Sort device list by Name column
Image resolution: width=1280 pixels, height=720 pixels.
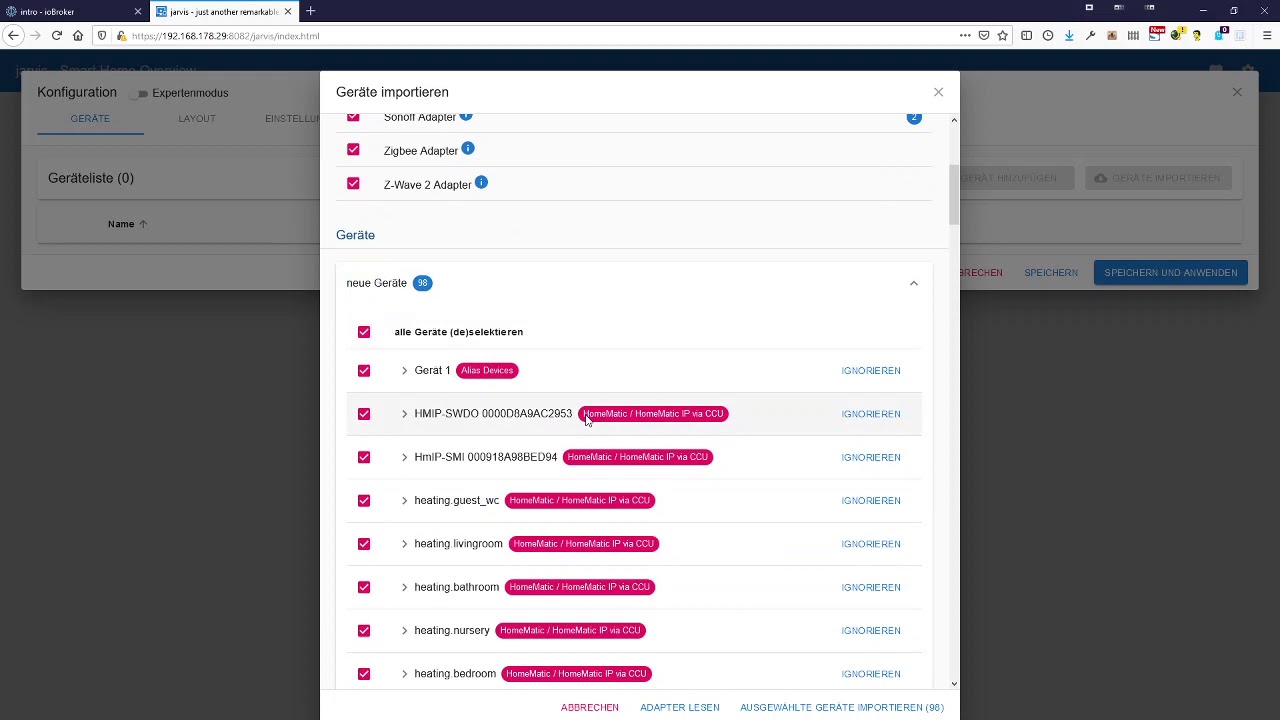[x=127, y=224]
